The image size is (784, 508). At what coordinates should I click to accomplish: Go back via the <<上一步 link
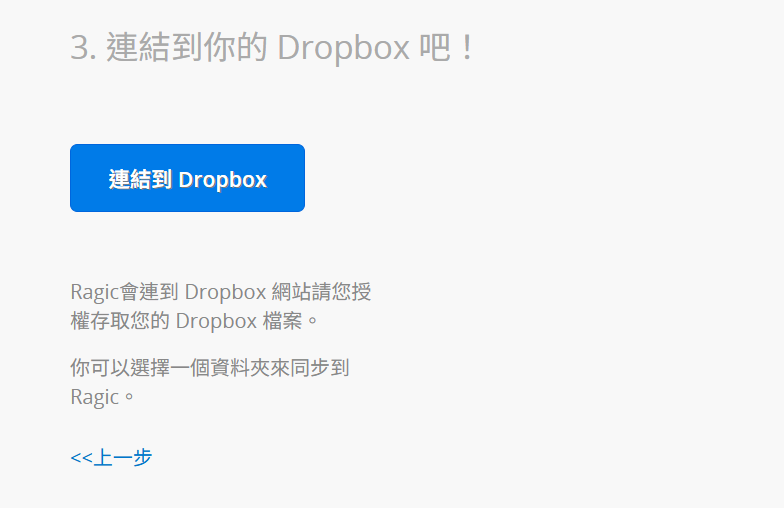tap(111, 457)
